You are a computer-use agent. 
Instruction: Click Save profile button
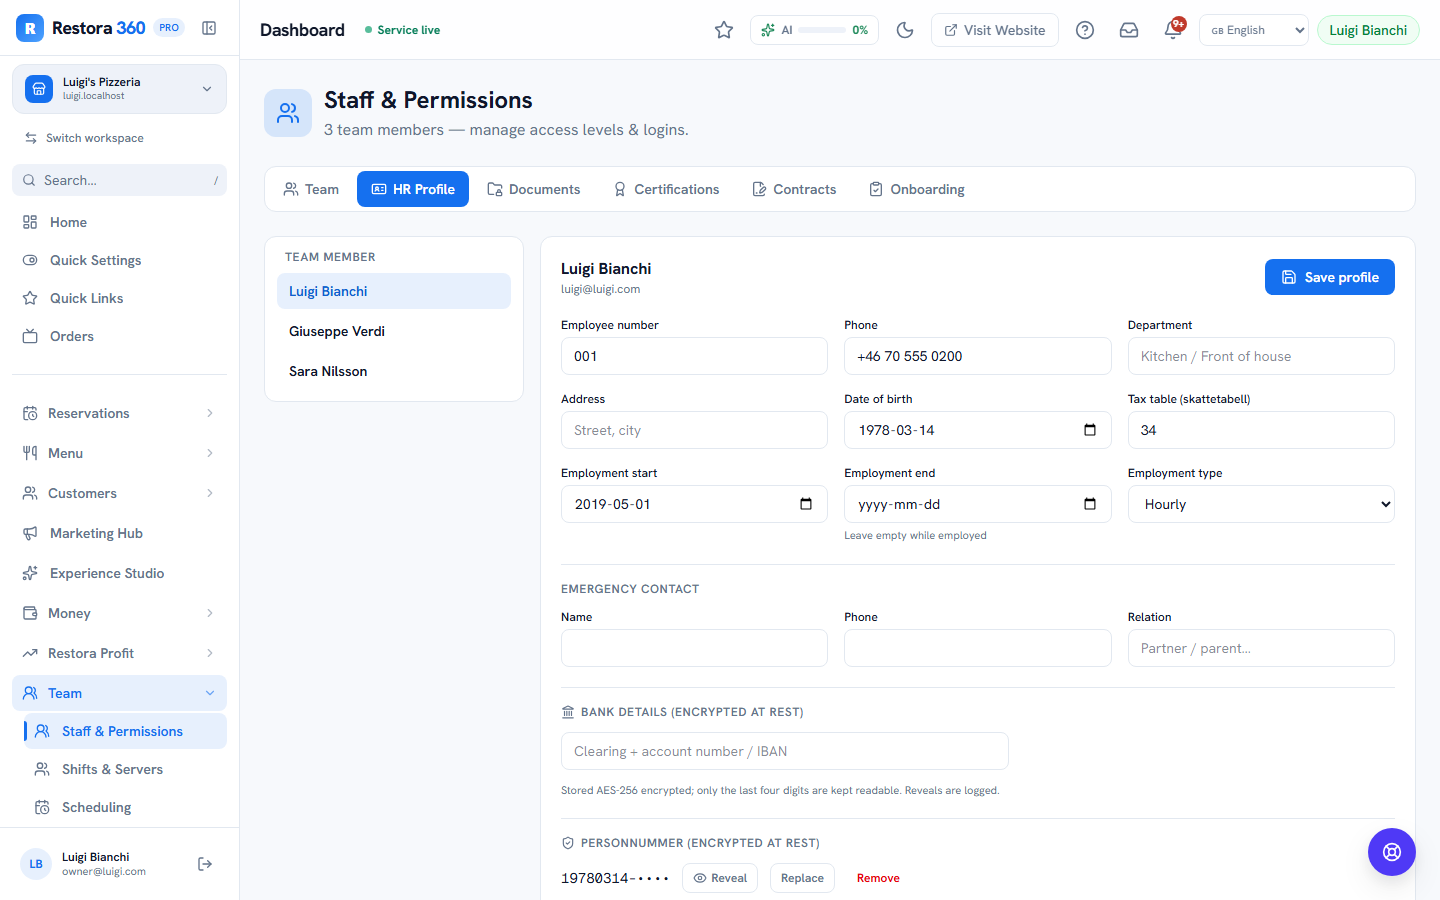tap(1330, 277)
